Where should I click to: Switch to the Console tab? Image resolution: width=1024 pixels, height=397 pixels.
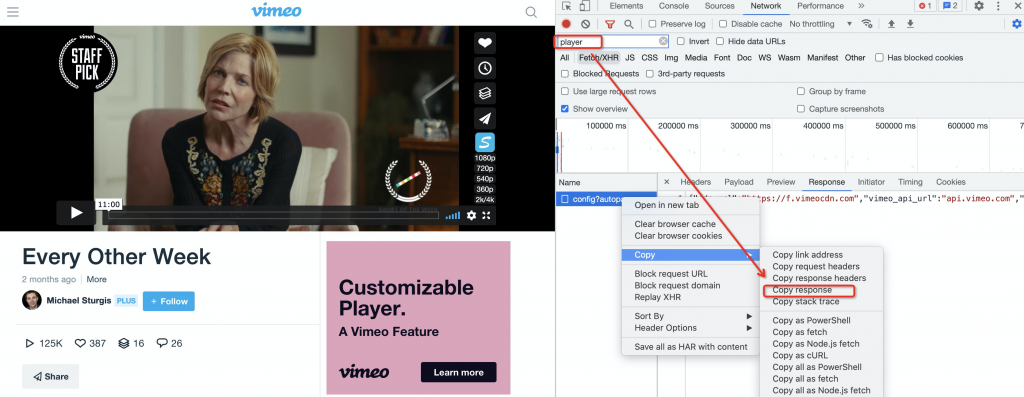(x=673, y=6)
